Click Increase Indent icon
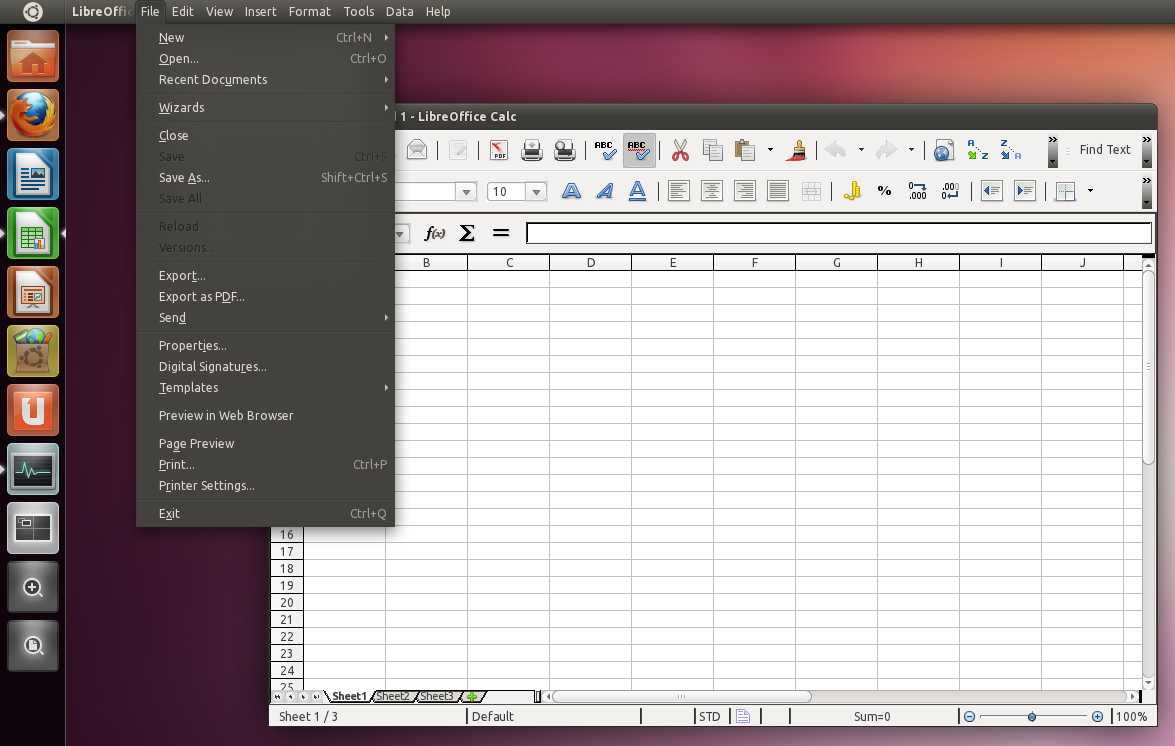1175x746 pixels. pos(1024,192)
